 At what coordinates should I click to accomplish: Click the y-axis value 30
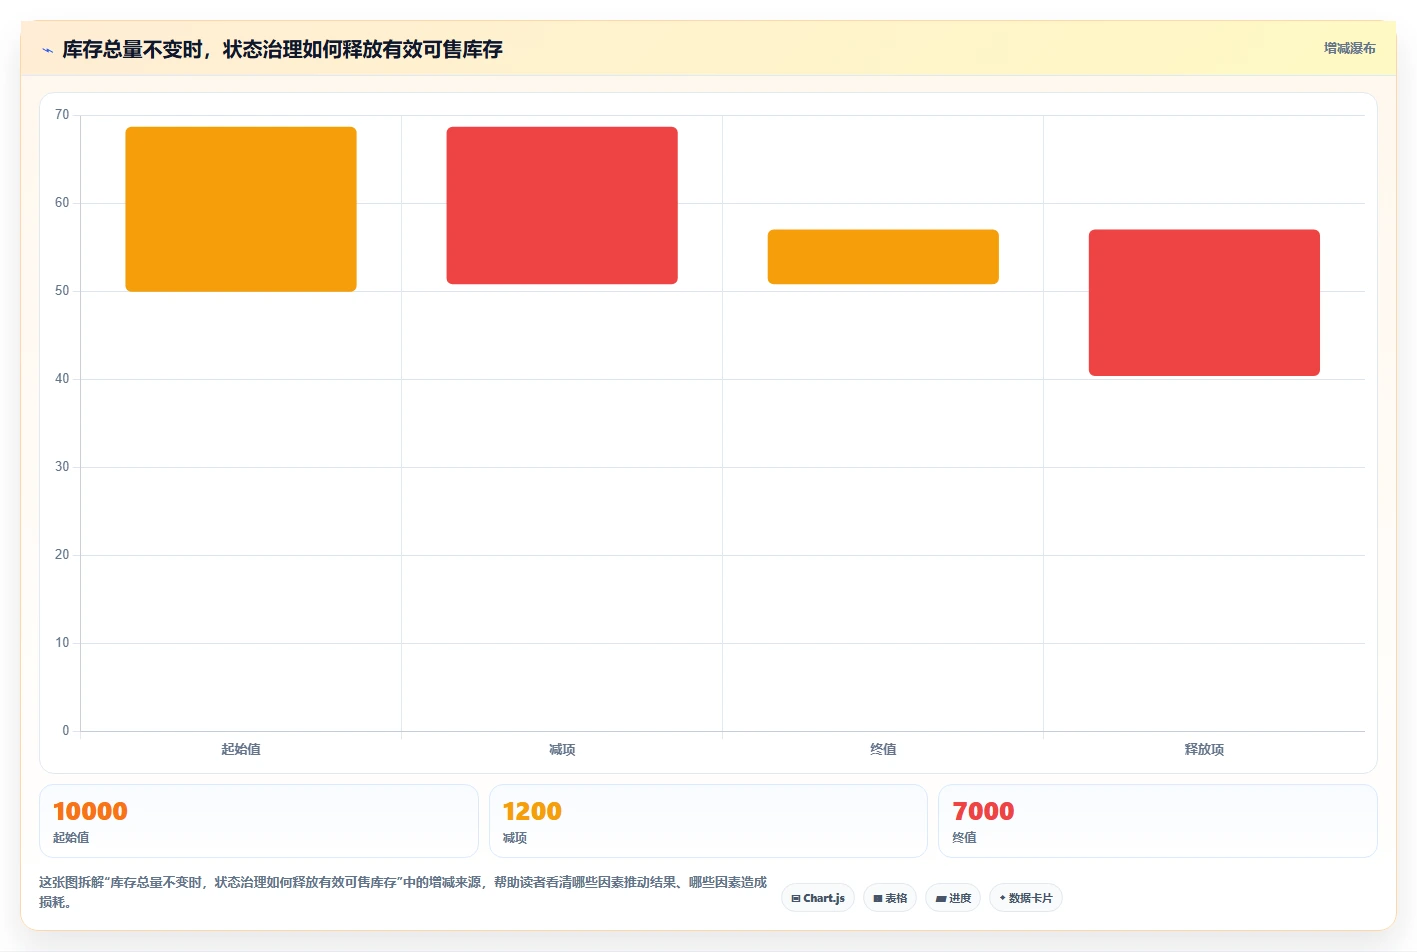click(x=62, y=467)
